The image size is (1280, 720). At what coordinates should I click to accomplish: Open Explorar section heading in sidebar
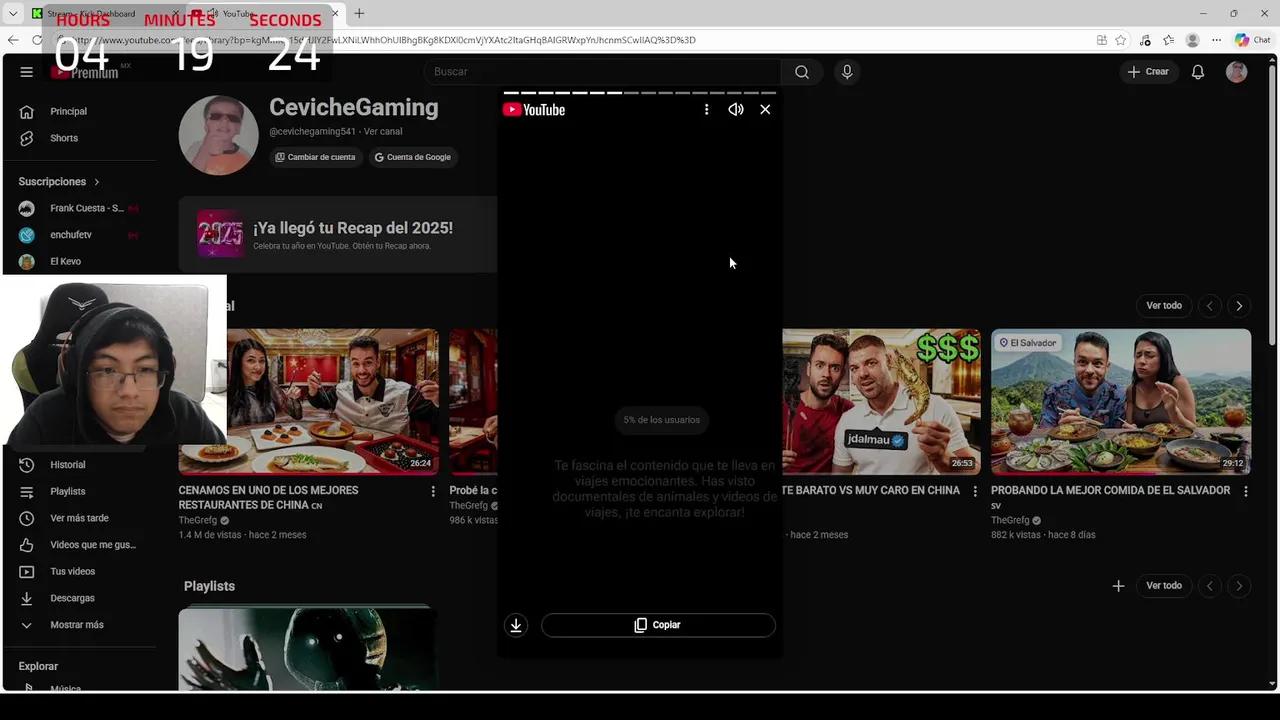pos(38,666)
